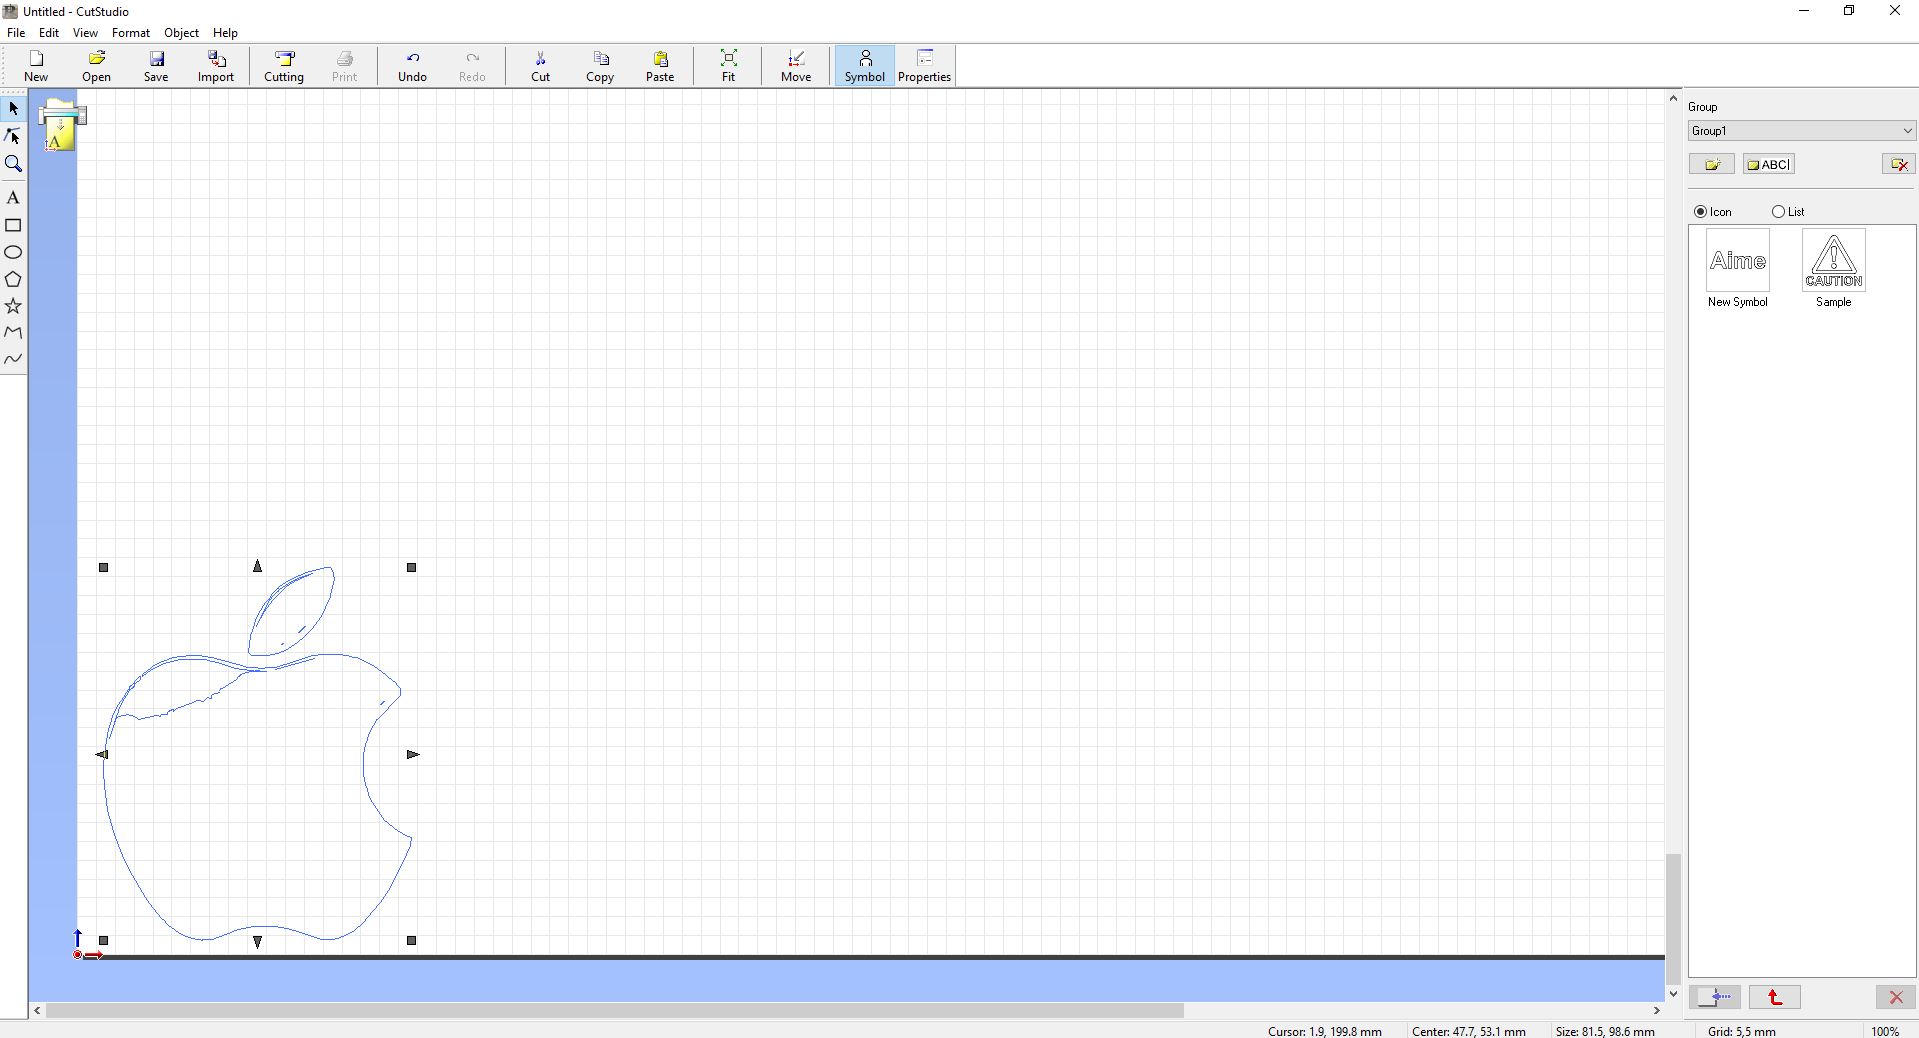
Task: Paste from clipboard with the Paste icon
Action: [x=660, y=66]
